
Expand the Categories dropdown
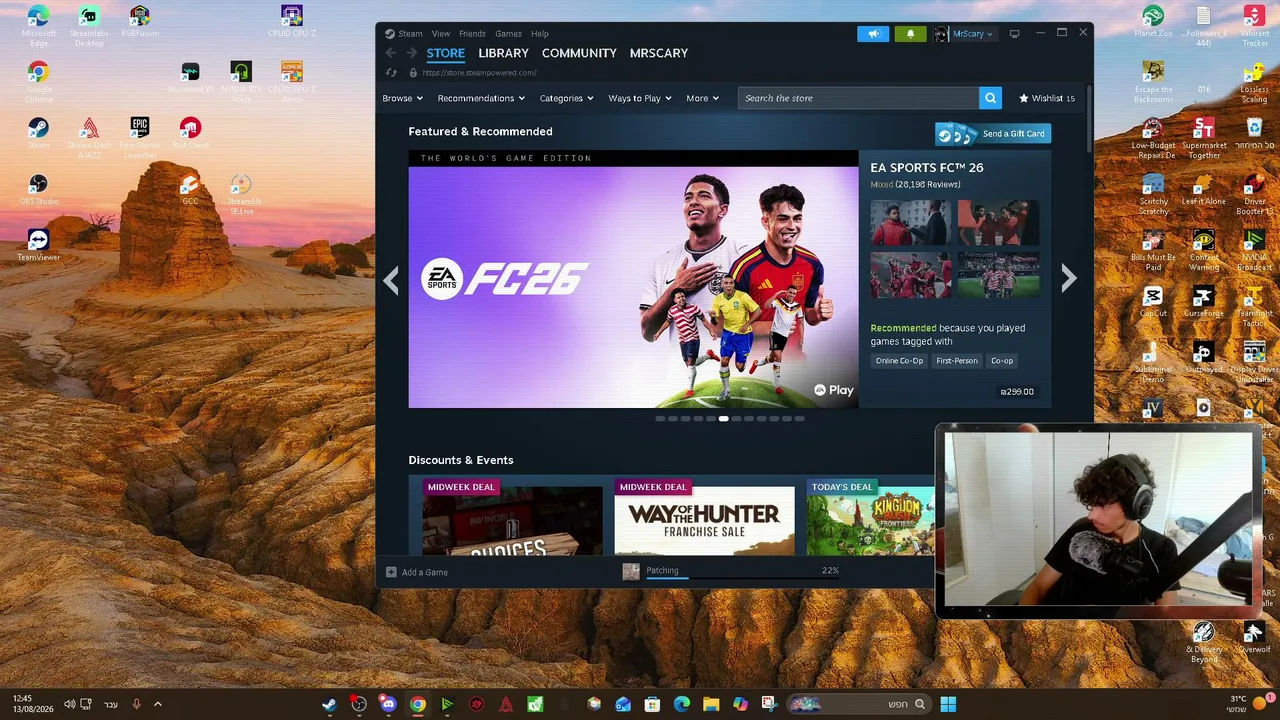[x=567, y=98]
